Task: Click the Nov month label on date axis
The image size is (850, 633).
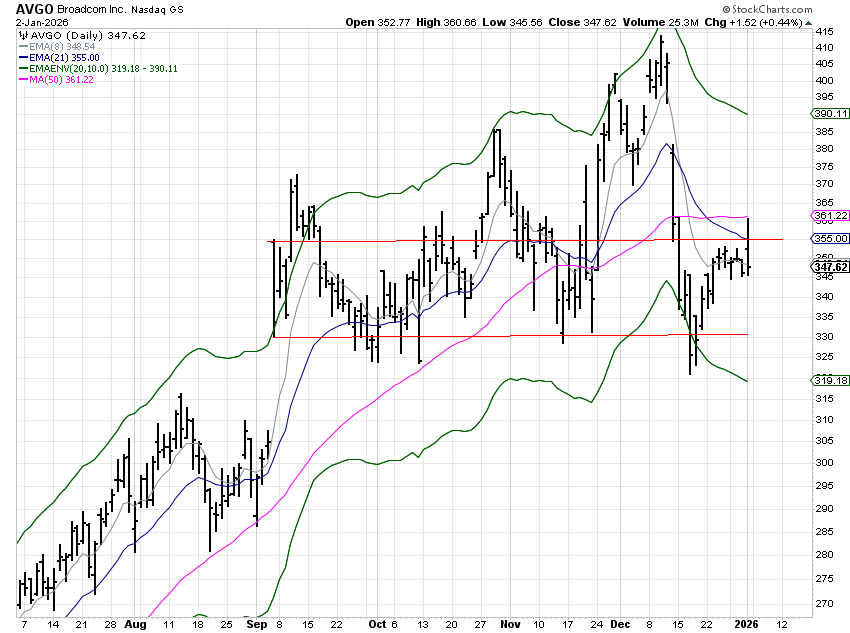Action: 510,624
